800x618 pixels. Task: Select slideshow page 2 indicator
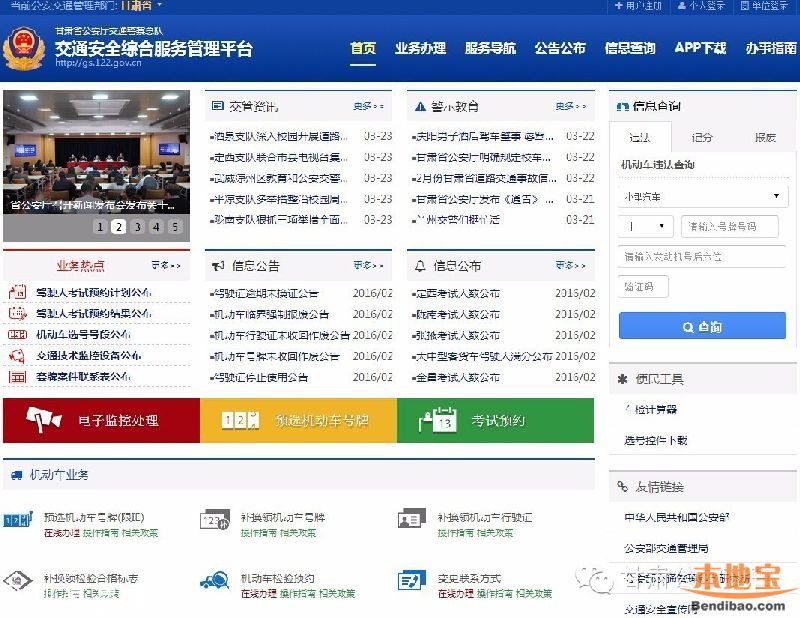(x=118, y=227)
